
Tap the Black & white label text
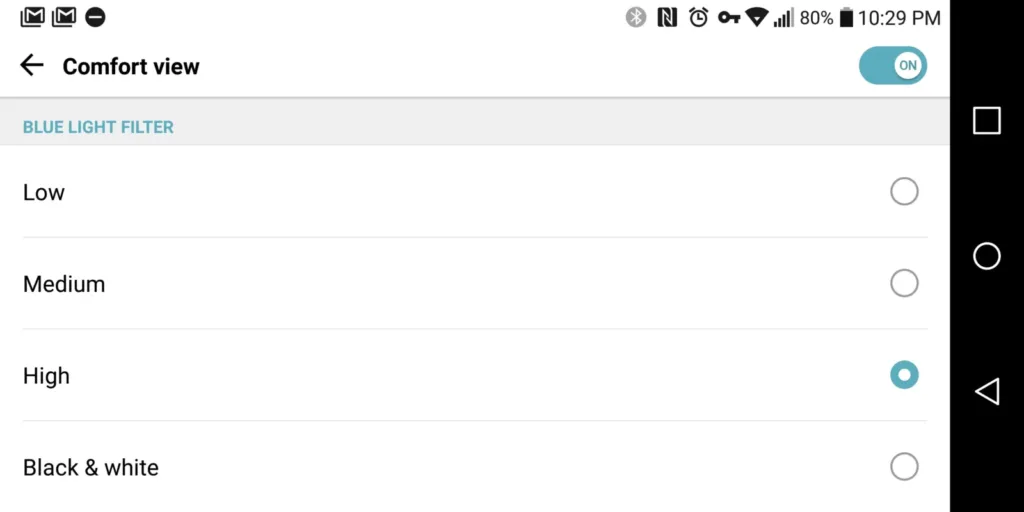point(91,468)
